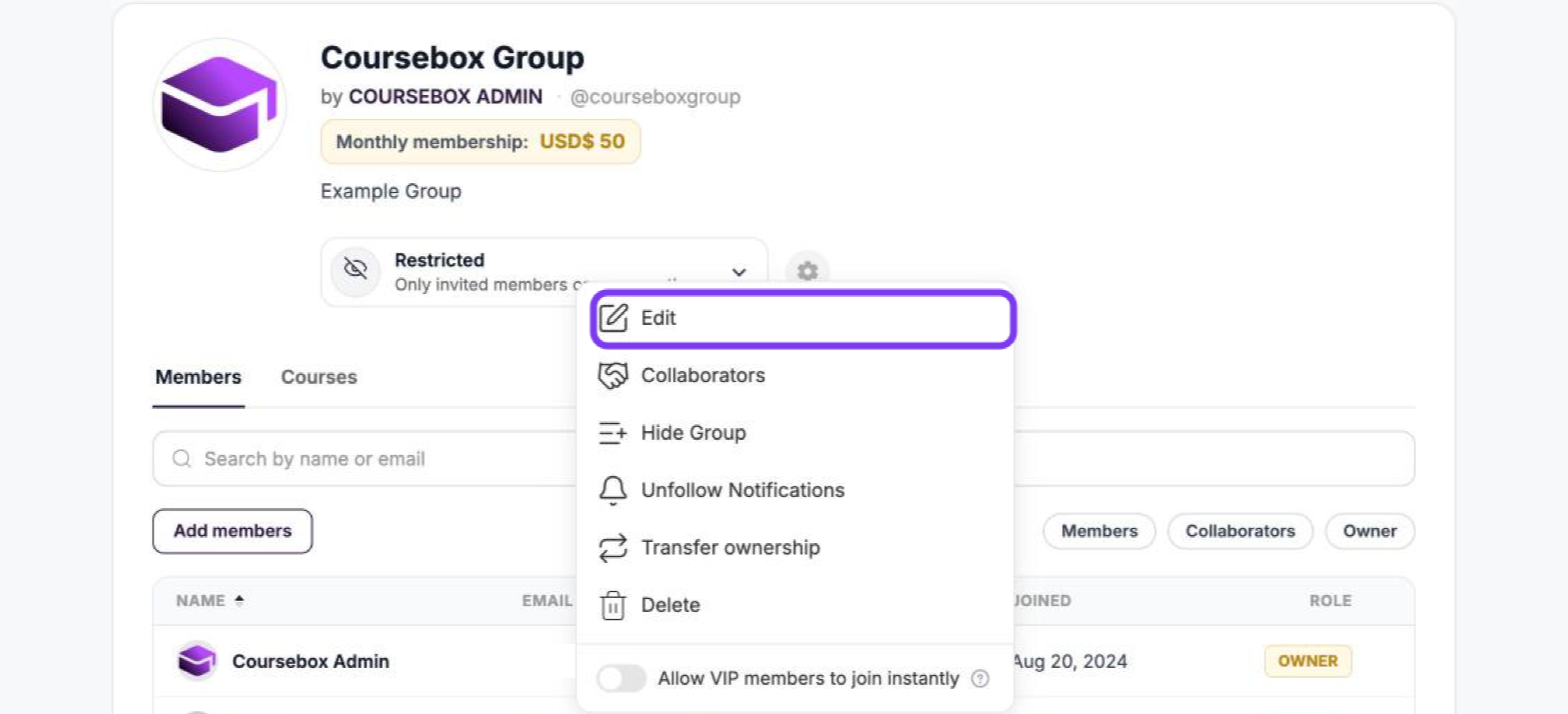Click the Edit pencil icon
The height and width of the screenshot is (714, 1568).
[x=613, y=319]
